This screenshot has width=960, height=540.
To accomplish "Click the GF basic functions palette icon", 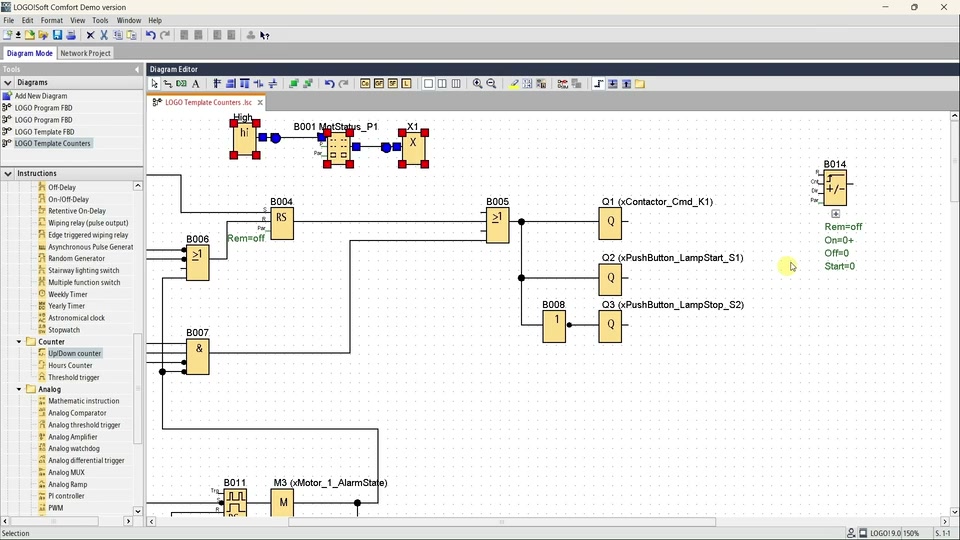I will pos(378,84).
